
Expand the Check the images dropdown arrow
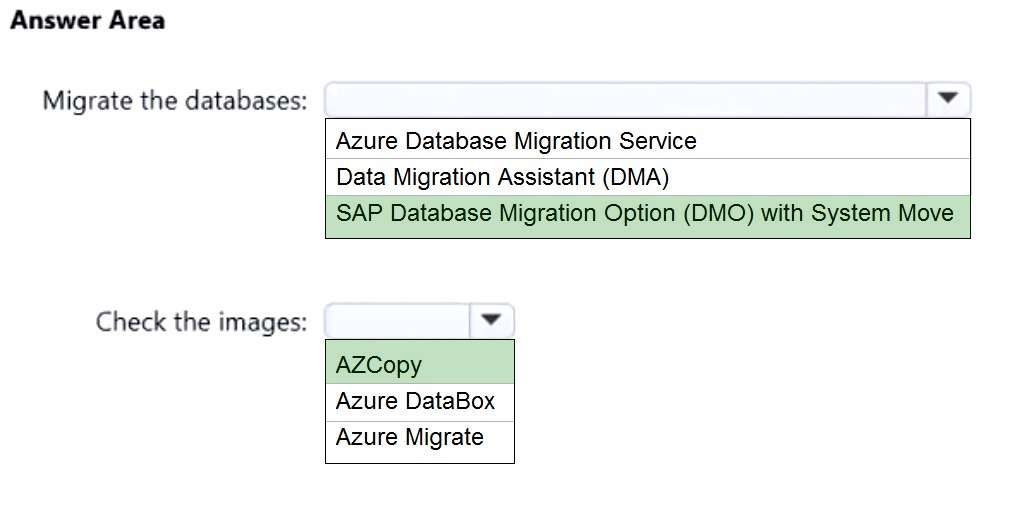tap(491, 321)
